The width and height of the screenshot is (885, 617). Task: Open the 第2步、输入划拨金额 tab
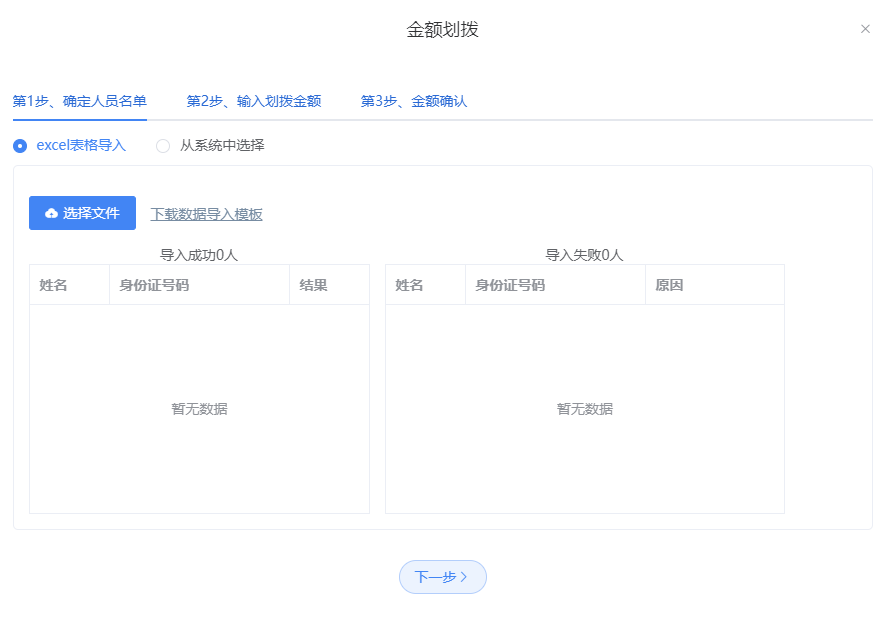(x=254, y=101)
